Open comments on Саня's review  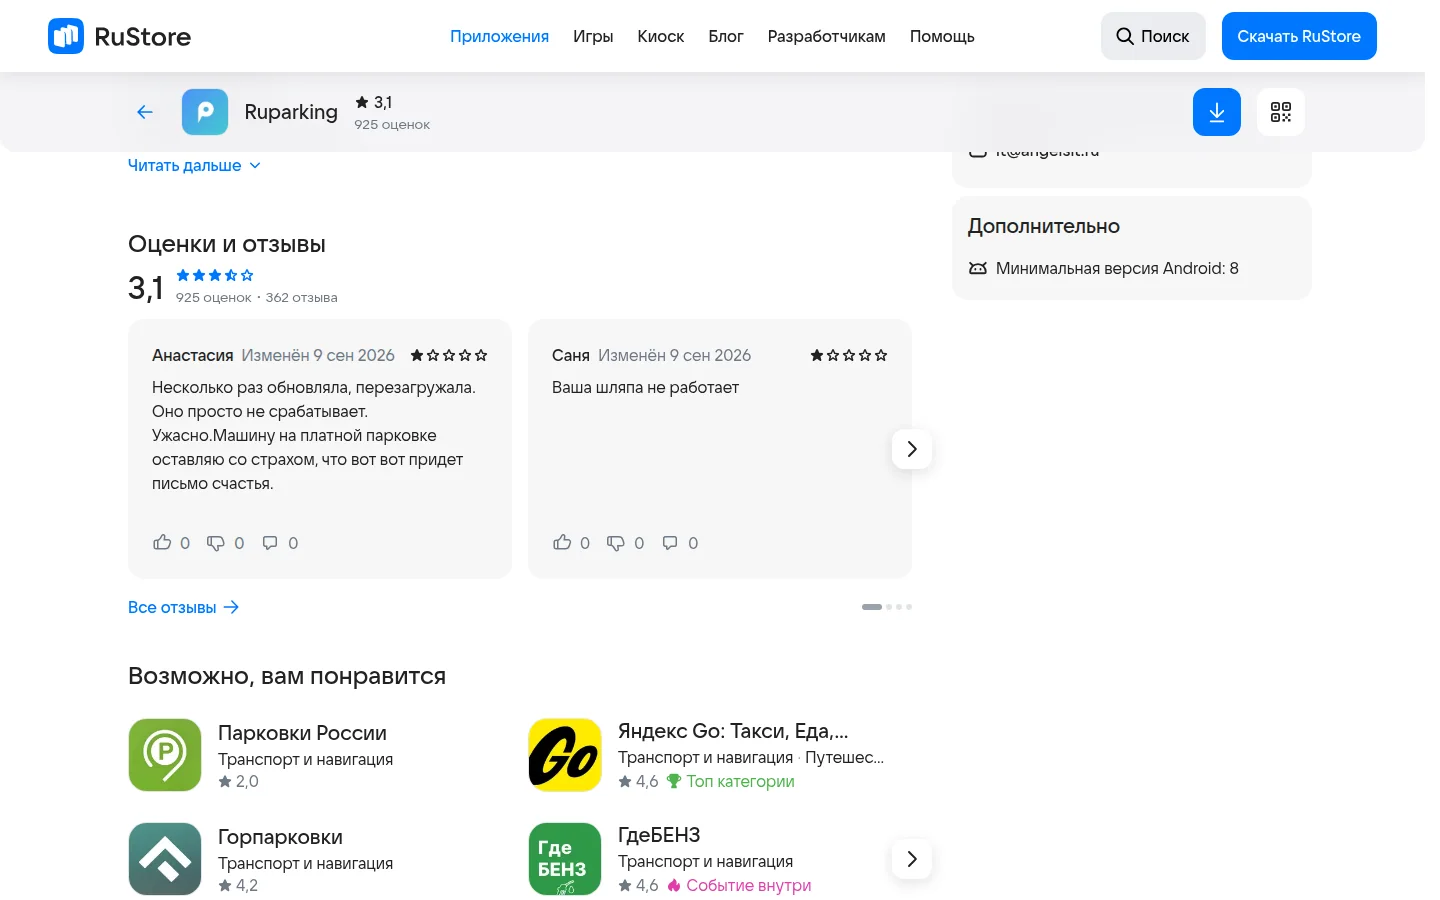pos(670,543)
